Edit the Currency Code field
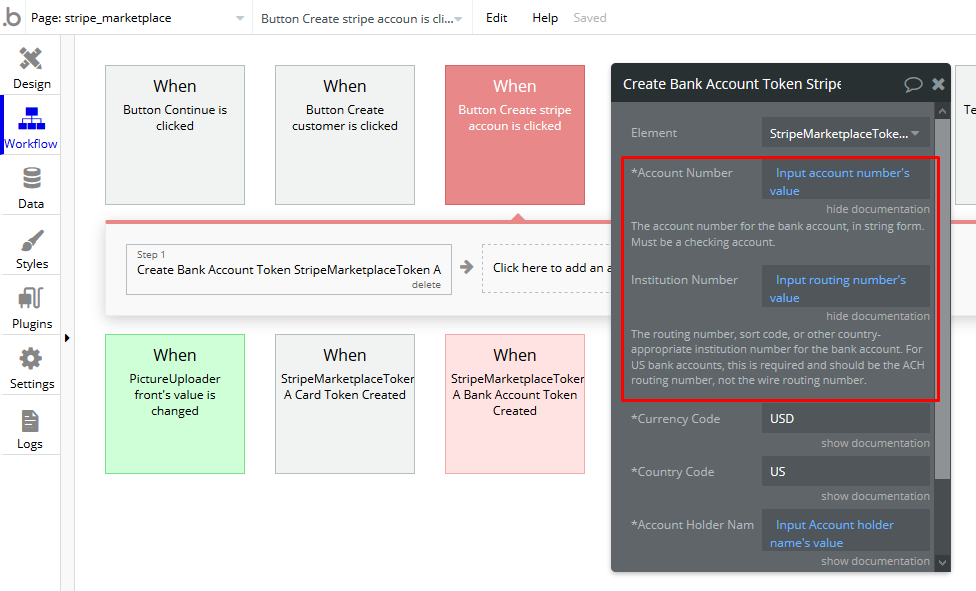This screenshot has height=591, width=976. (x=845, y=418)
